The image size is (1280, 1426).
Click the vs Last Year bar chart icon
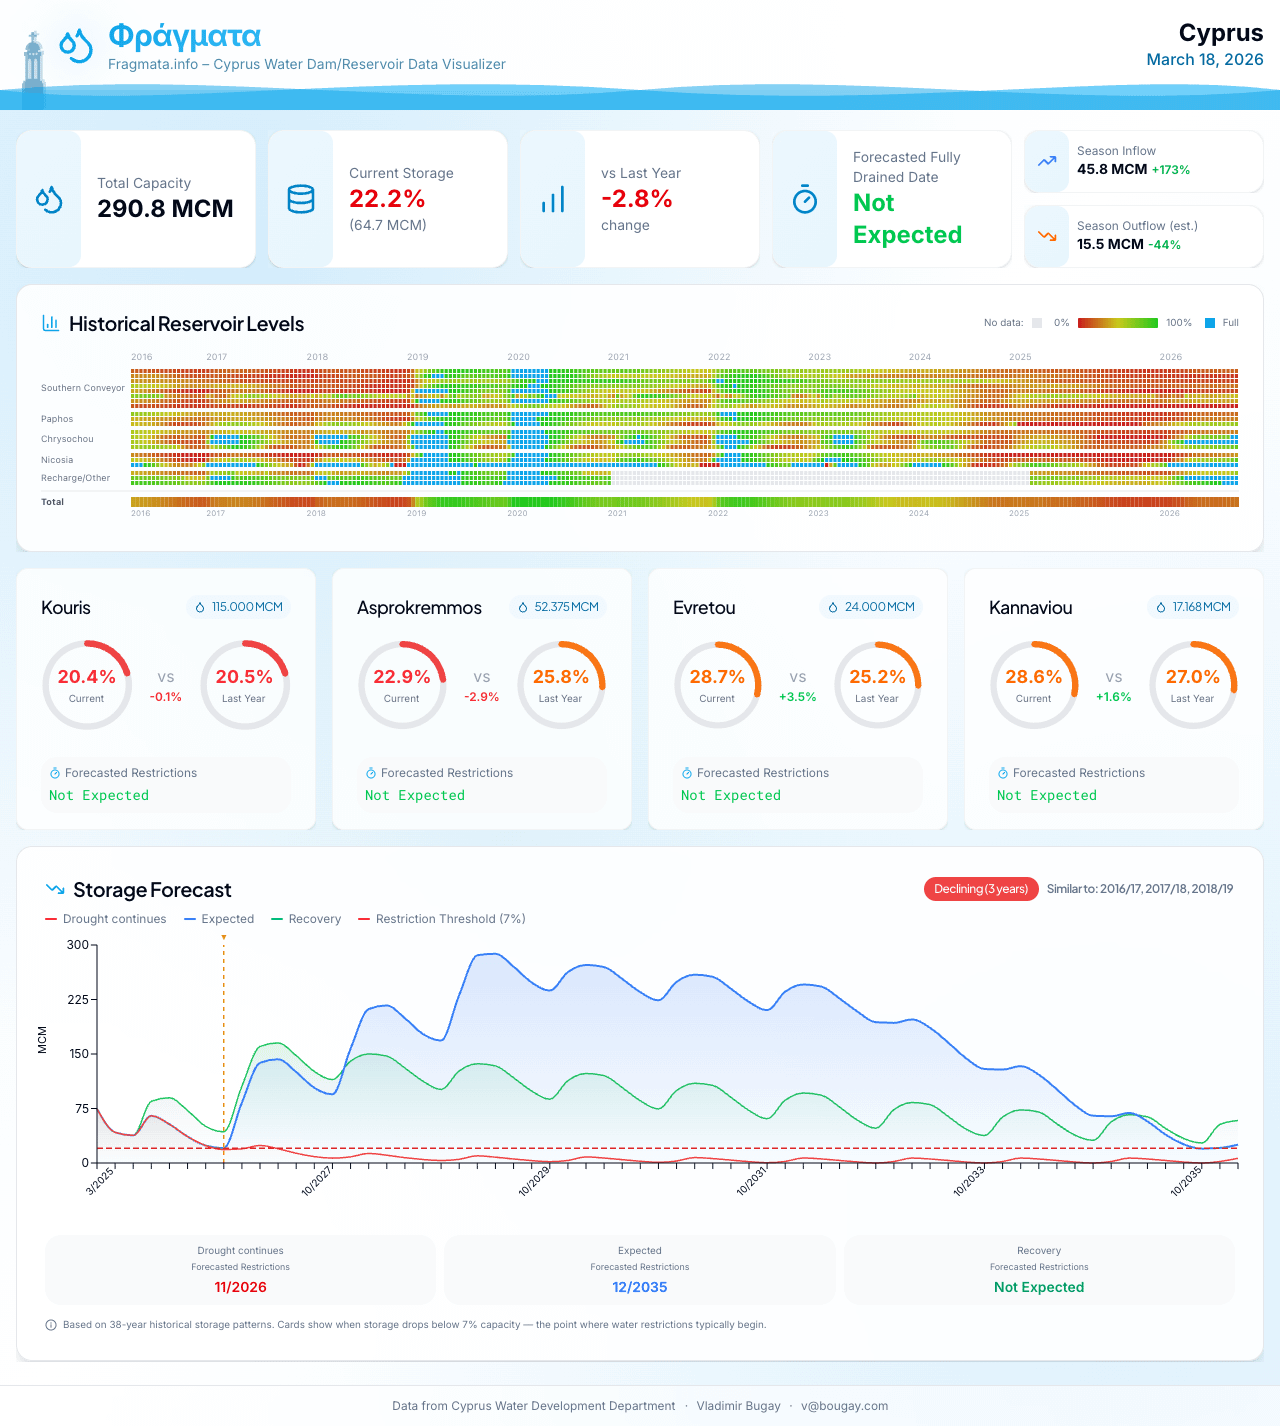[x=553, y=200]
